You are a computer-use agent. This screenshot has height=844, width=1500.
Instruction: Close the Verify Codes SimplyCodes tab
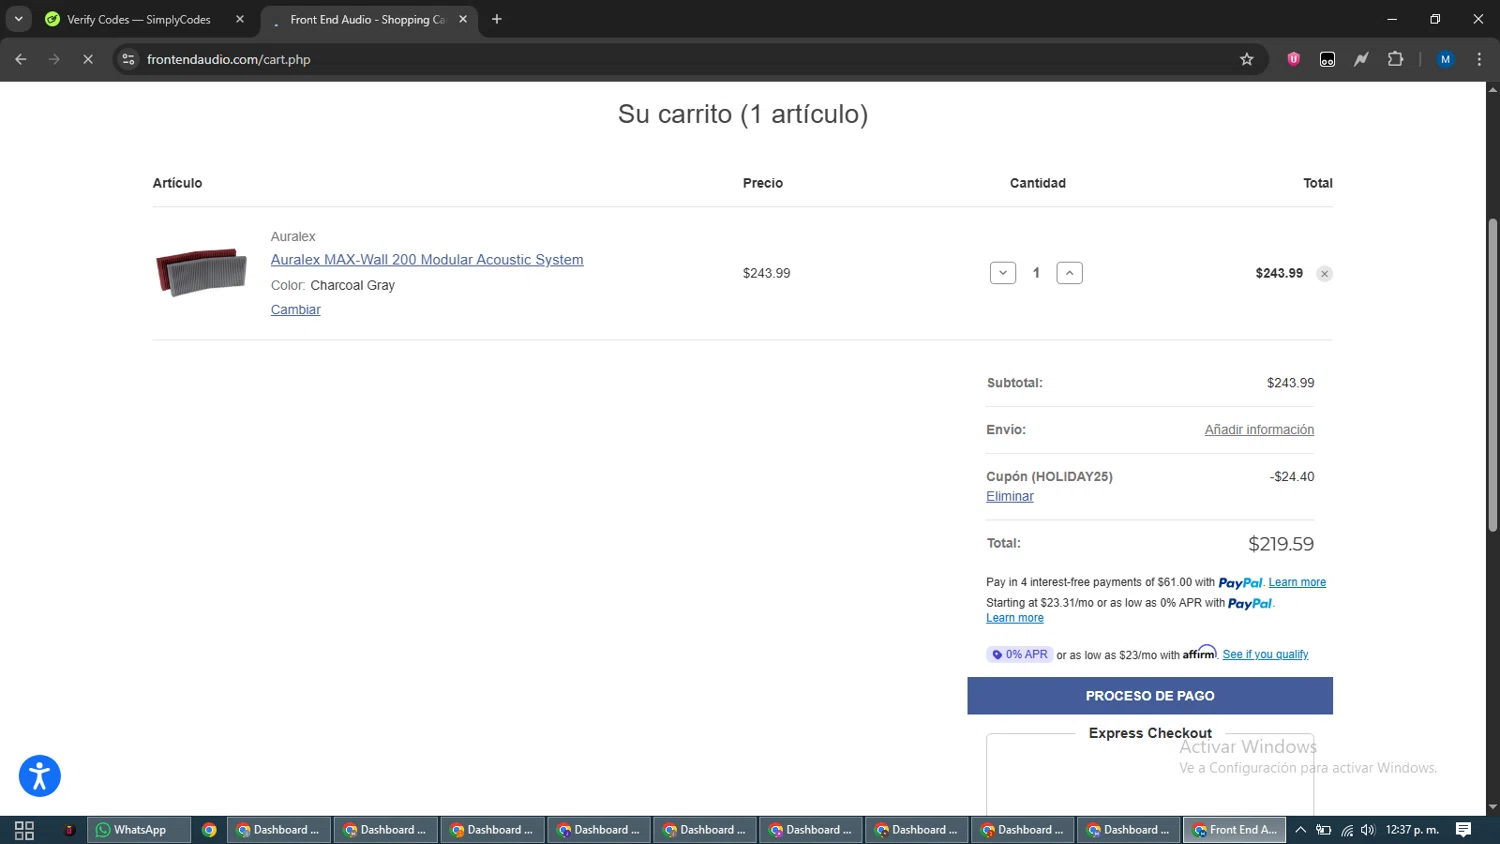[x=240, y=19]
